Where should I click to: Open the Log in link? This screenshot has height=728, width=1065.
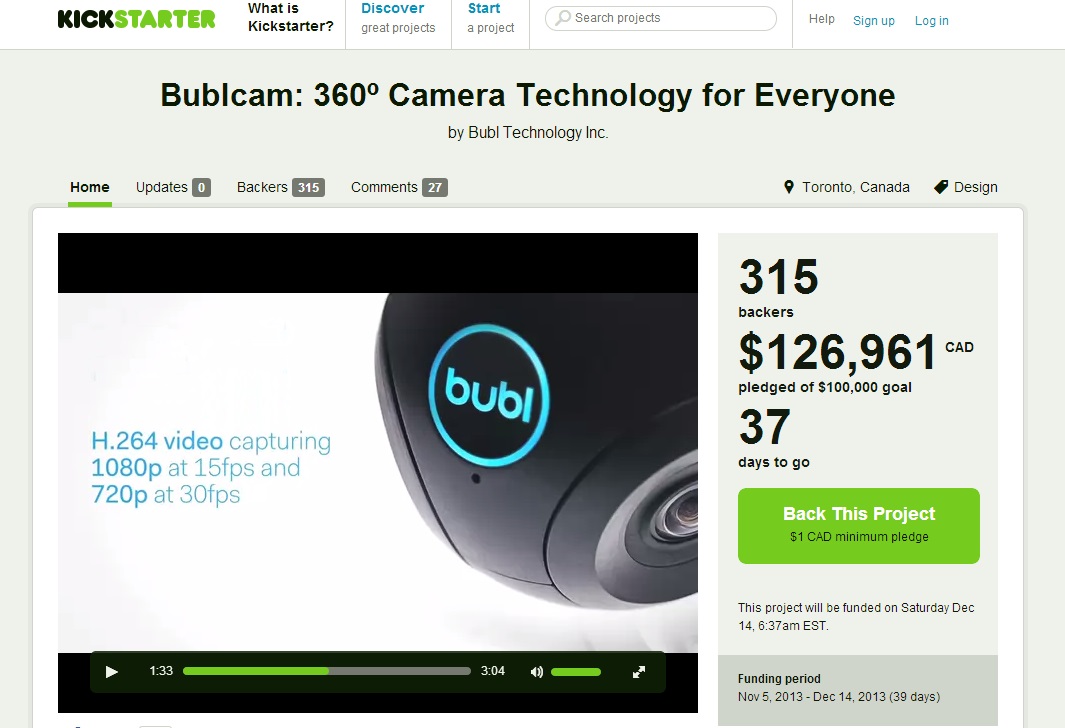[931, 20]
